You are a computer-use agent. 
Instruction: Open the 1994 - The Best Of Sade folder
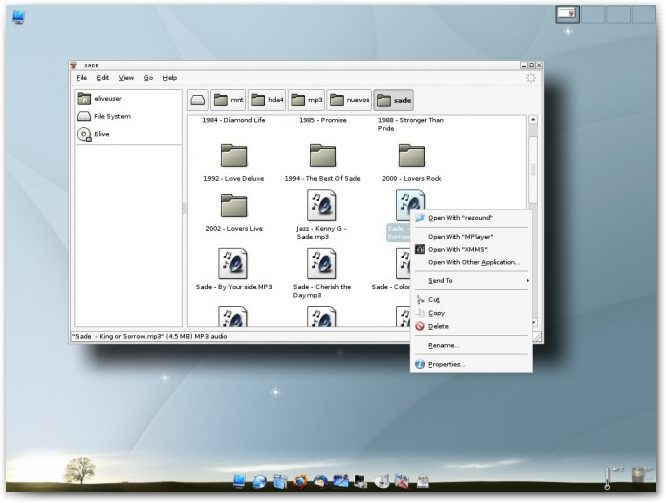tap(322, 156)
